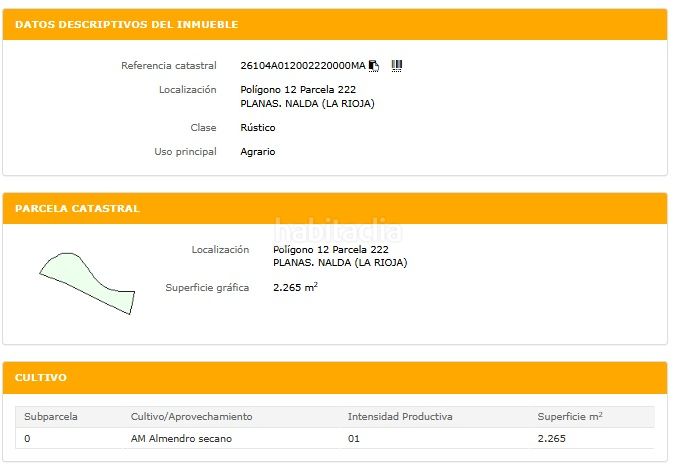Image resolution: width=676 pixels, height=466 pixels.
Task: Sort by the Cultivo/Aprovechamiento column header
Action: click(x=192, y=416)
